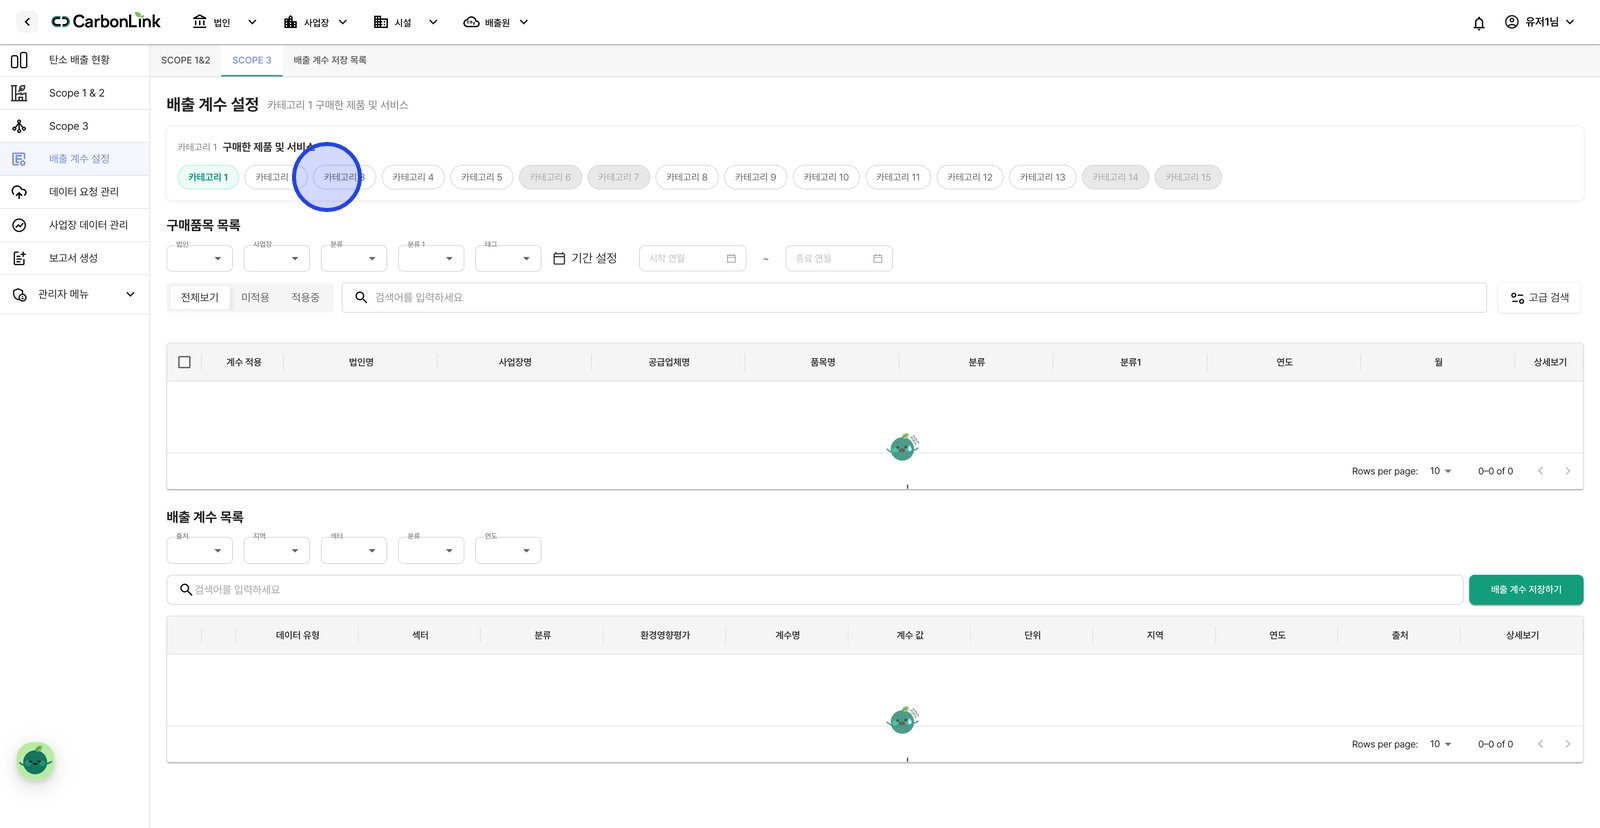Screen dimensions: 1600x828
Task: Go back using the header arrow
Action: coord(27,22)
